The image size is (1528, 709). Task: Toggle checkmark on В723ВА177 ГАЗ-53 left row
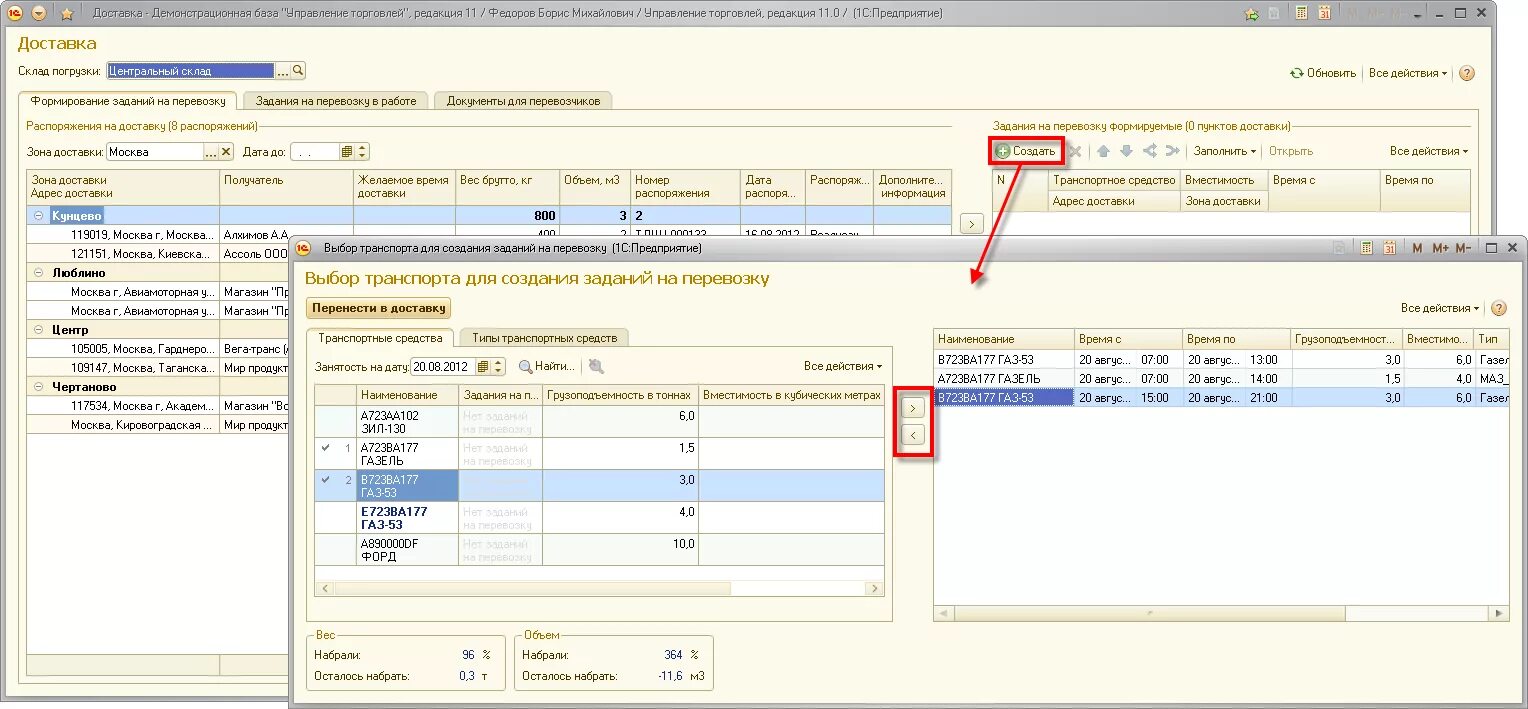click(x=326, y=479)
